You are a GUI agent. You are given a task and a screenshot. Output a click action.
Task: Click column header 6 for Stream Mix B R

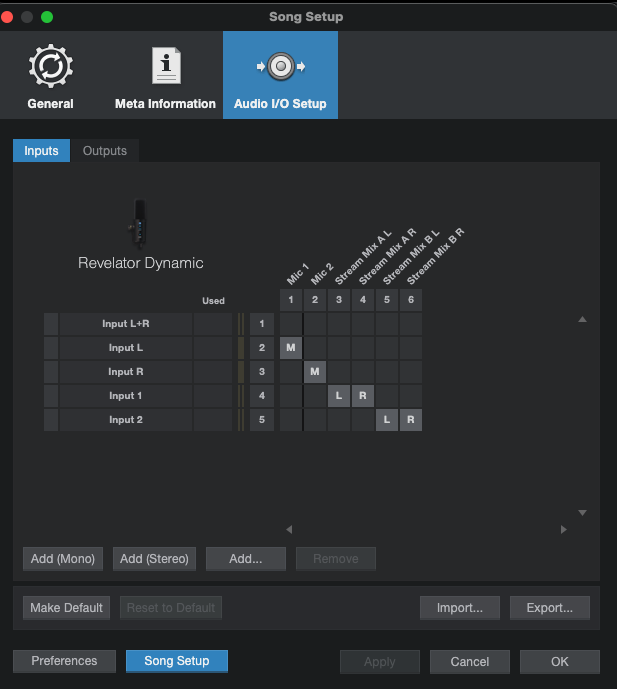click(x=411, y=300)
